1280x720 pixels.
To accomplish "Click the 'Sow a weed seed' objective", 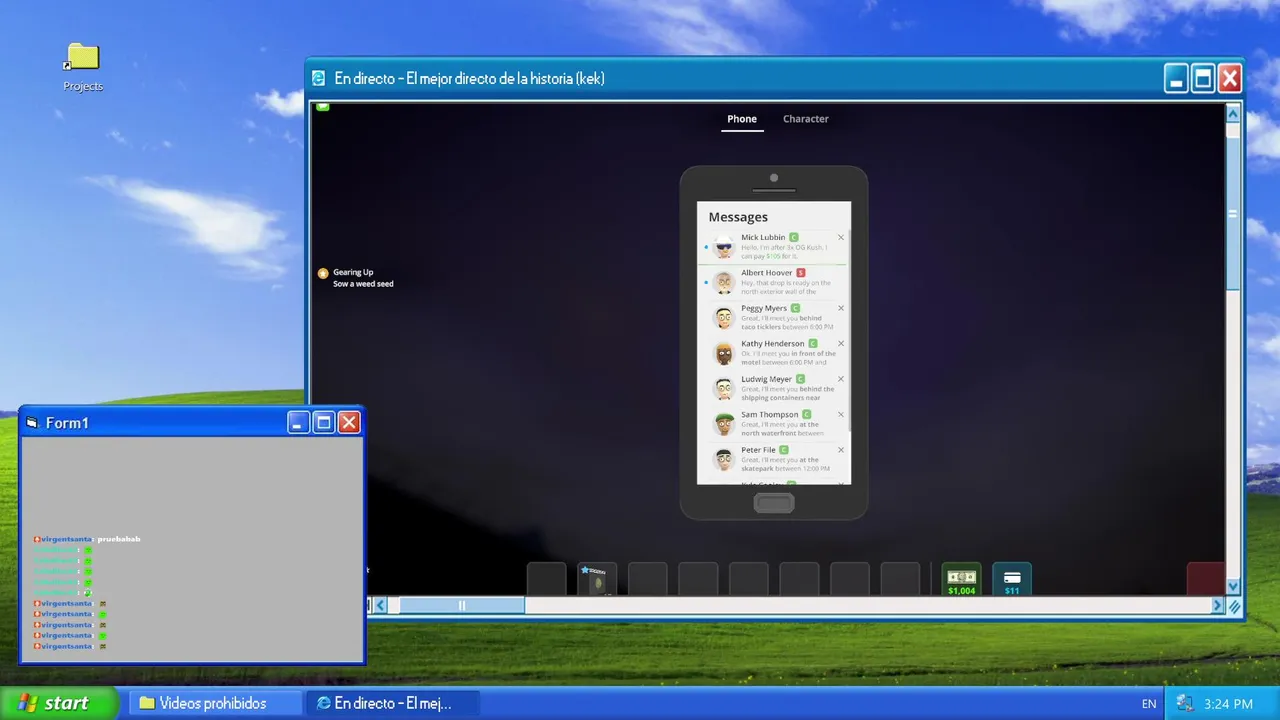I will pos(363,284).
